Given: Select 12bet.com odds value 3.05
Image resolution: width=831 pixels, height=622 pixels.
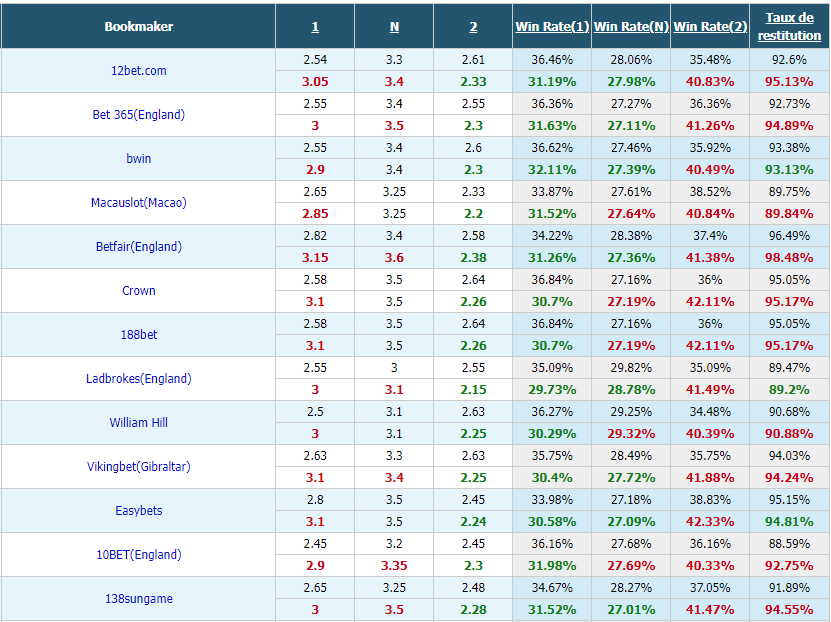Looking at the screenshot, I should coord(315,82).
